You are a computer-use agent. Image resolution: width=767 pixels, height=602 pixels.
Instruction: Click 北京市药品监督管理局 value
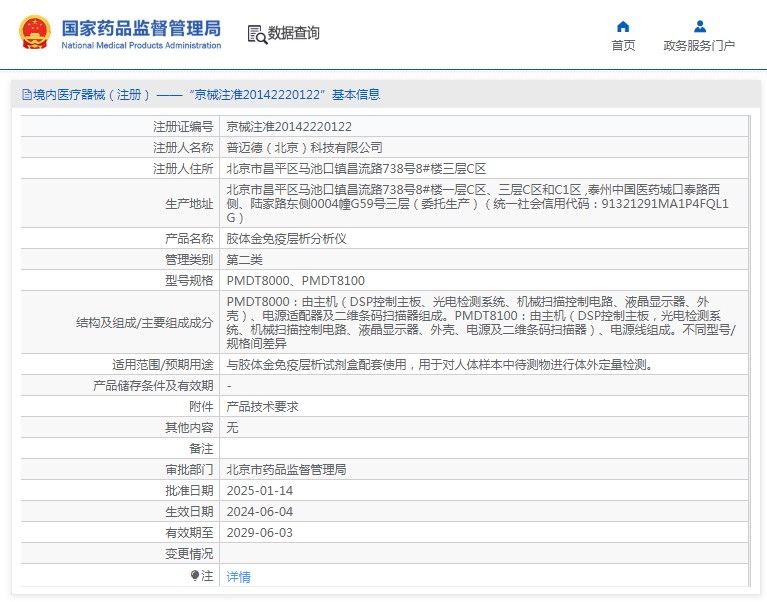click(x=286, y=470)
